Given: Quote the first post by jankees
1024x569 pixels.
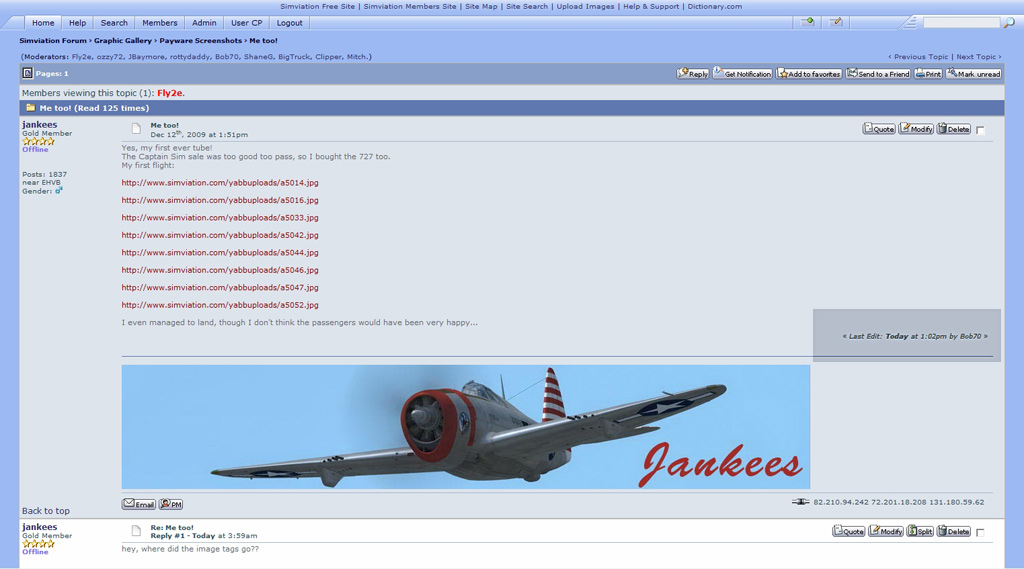Looking at the screenshot, I should click(879, 129).
